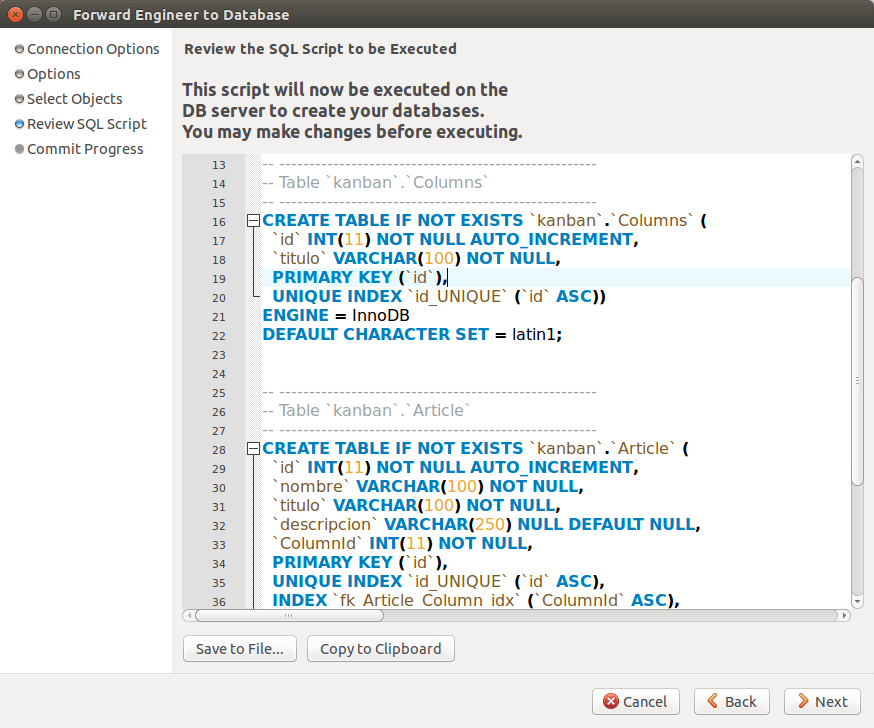Click the vertical scrollbar down arrow

857,601
